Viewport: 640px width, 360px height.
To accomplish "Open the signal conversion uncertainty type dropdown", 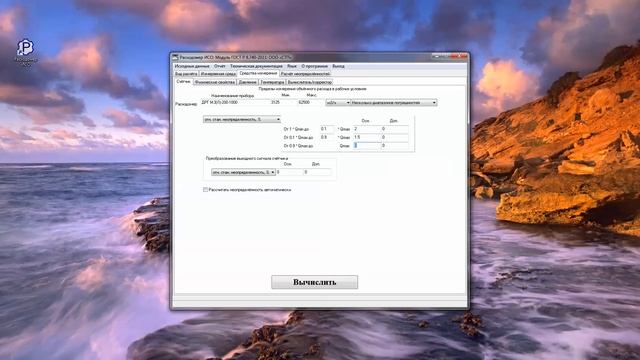I will point(243,172).
